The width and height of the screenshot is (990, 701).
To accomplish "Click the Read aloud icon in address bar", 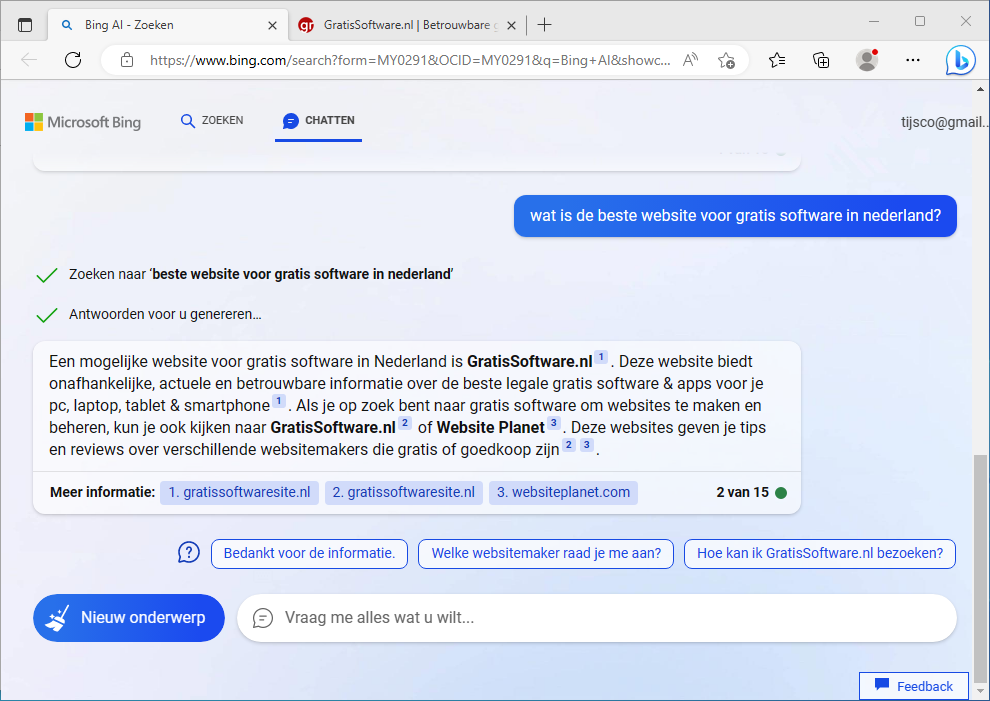I will [x=690, y=60].
